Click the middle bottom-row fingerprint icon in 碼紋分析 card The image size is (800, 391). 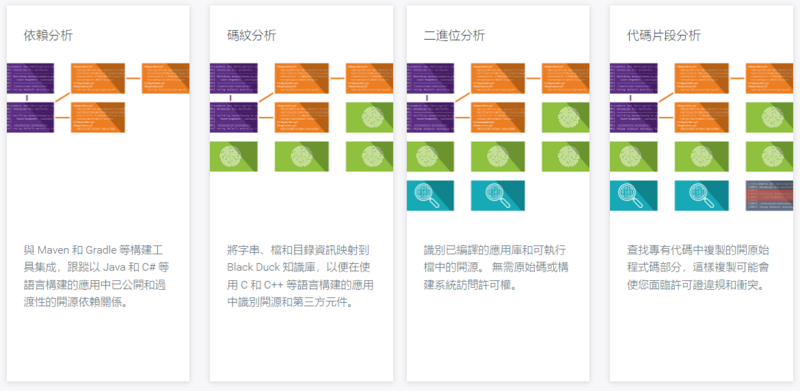[x=302, y=157]
